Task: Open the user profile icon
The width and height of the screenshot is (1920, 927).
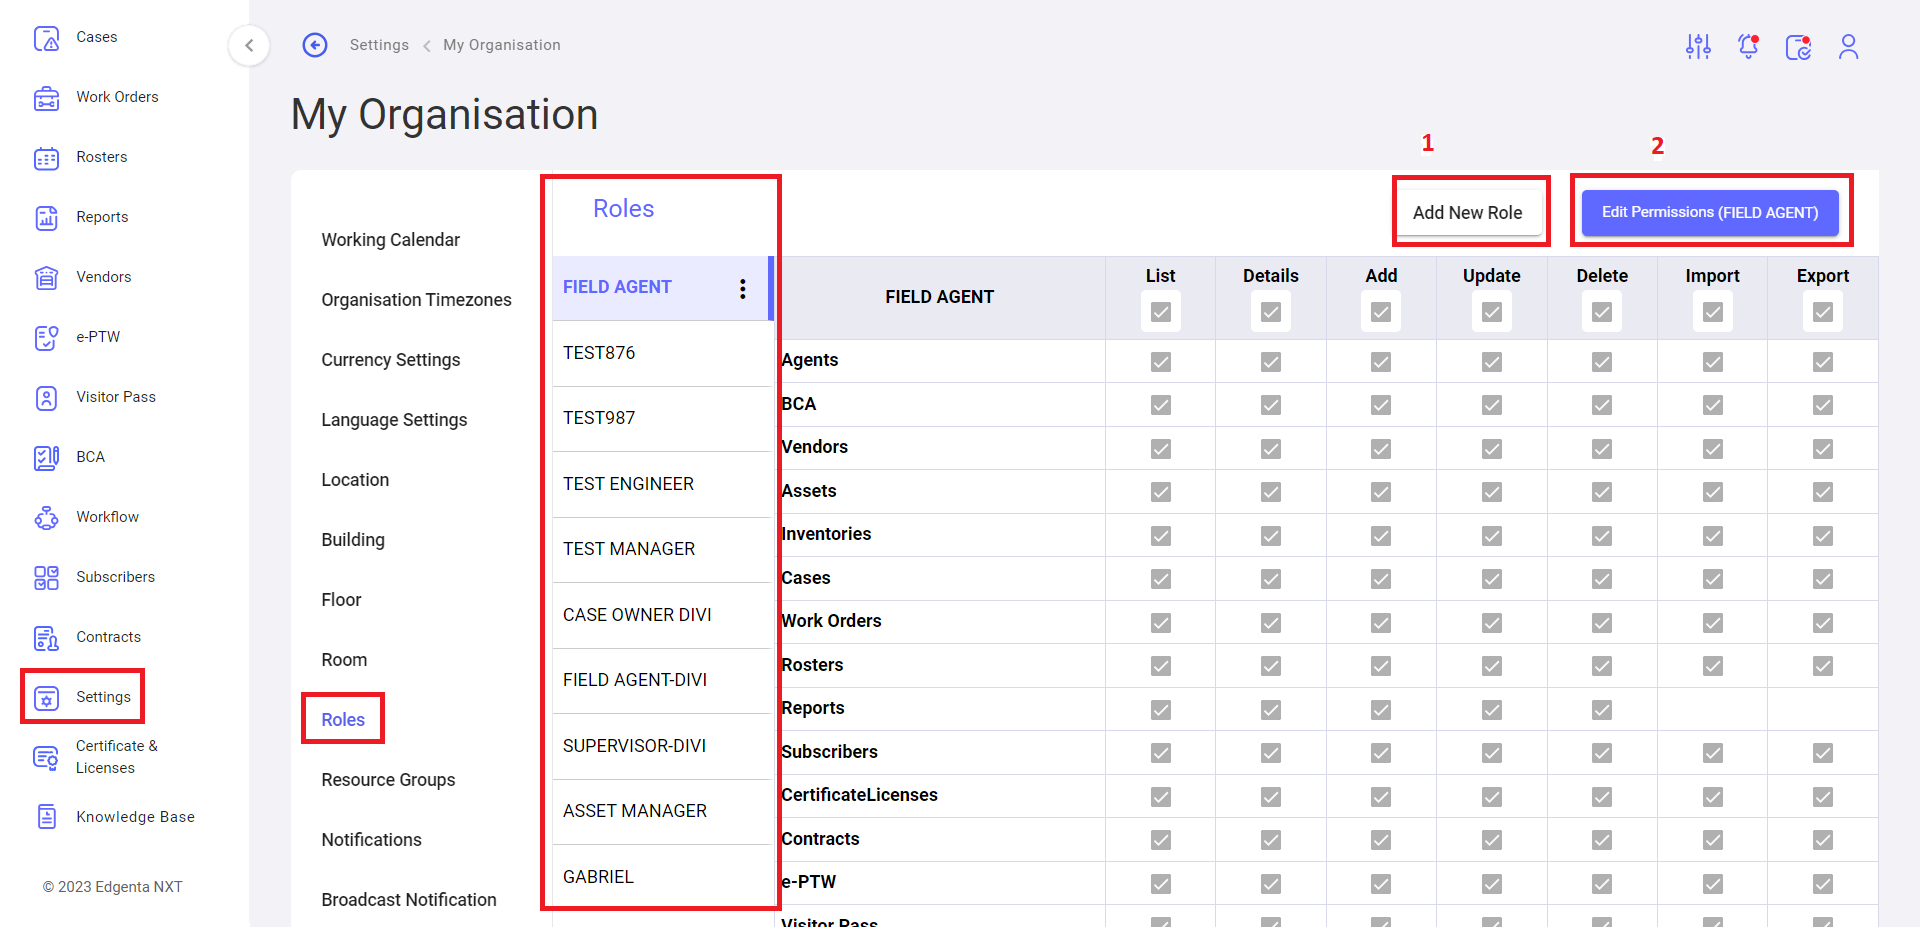Action: [1848, 46]
